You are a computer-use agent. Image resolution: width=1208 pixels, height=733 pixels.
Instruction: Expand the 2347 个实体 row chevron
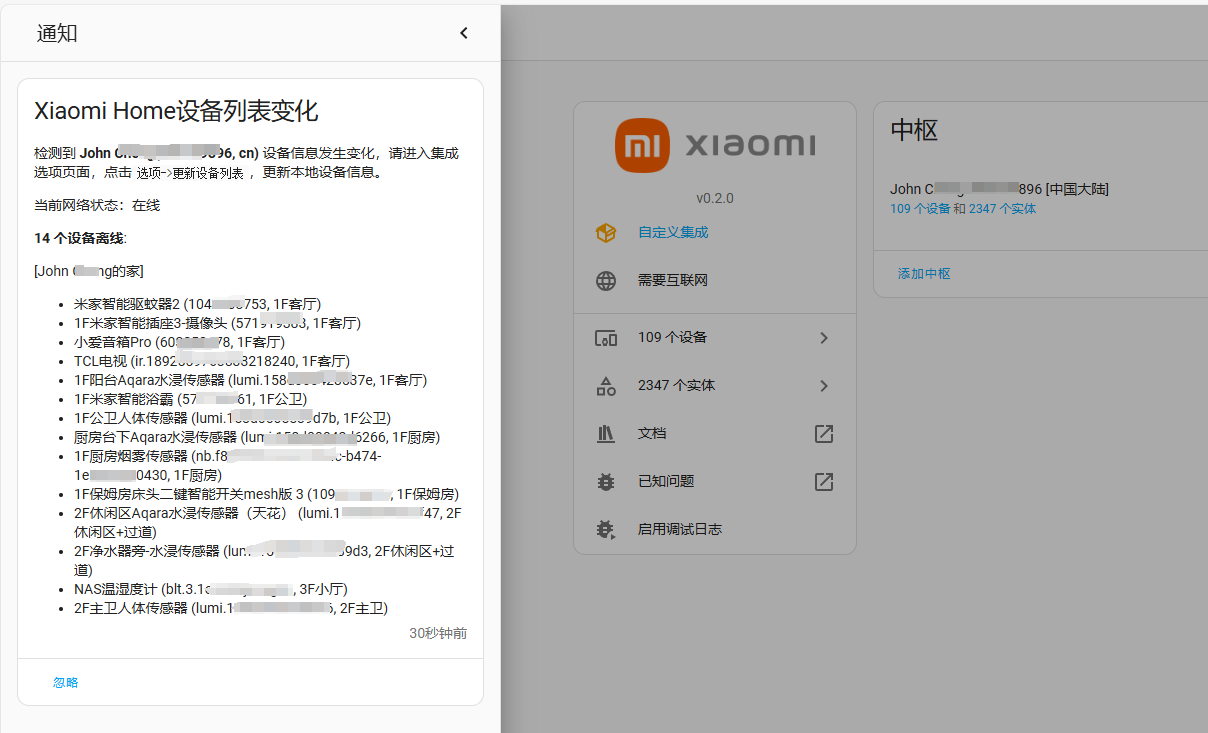coord(824,386)
